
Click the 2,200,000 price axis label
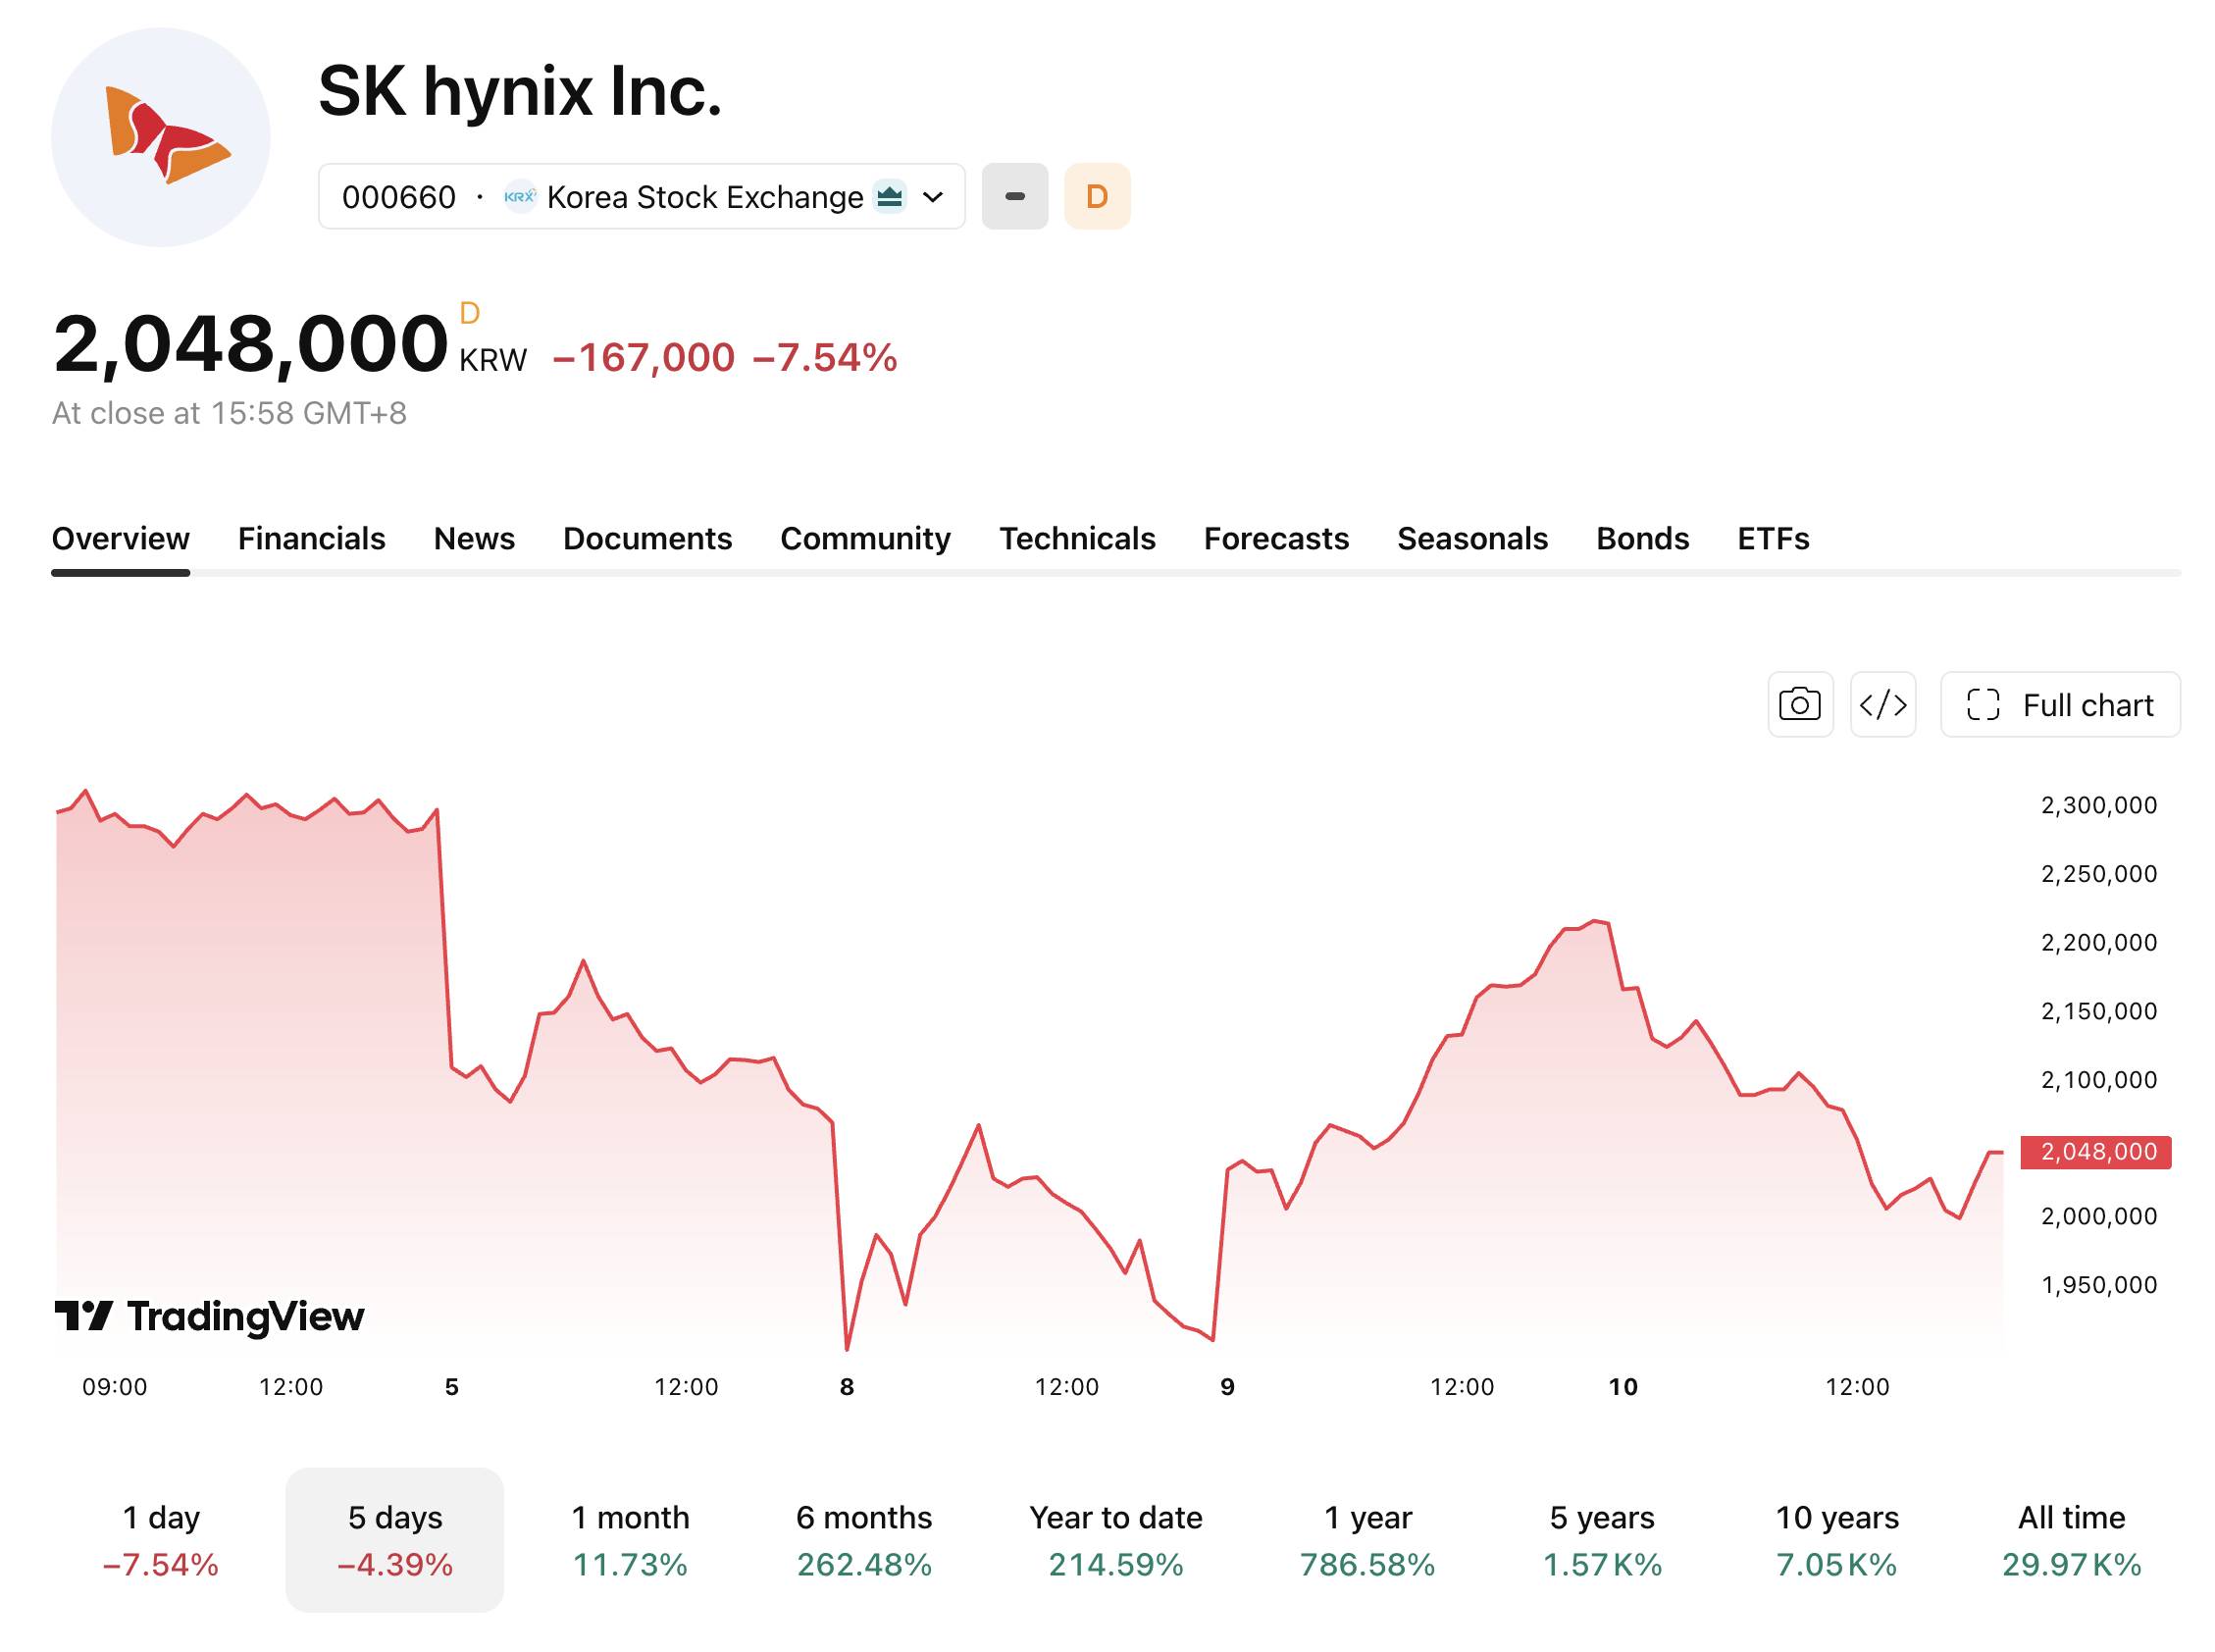pos(2098,942)
